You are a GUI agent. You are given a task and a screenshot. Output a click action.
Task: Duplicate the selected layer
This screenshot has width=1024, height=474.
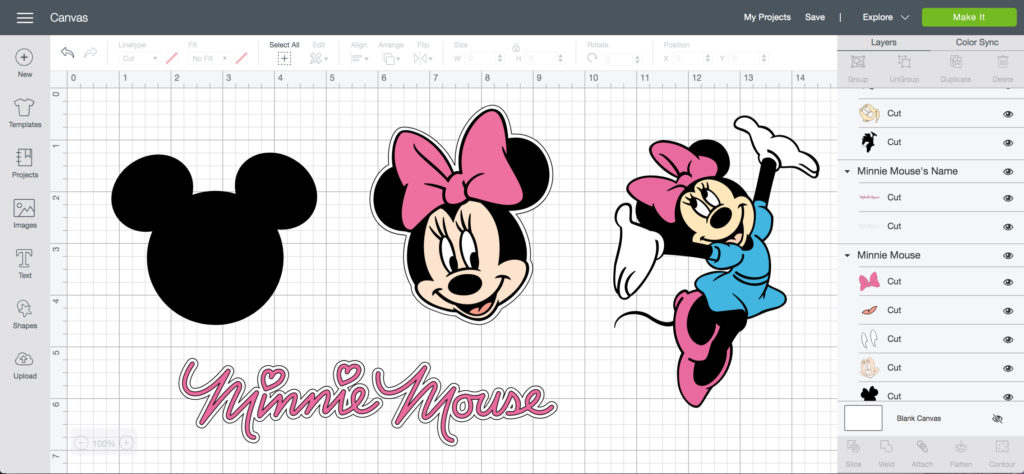pyautogui.click(x=956, y=67)
